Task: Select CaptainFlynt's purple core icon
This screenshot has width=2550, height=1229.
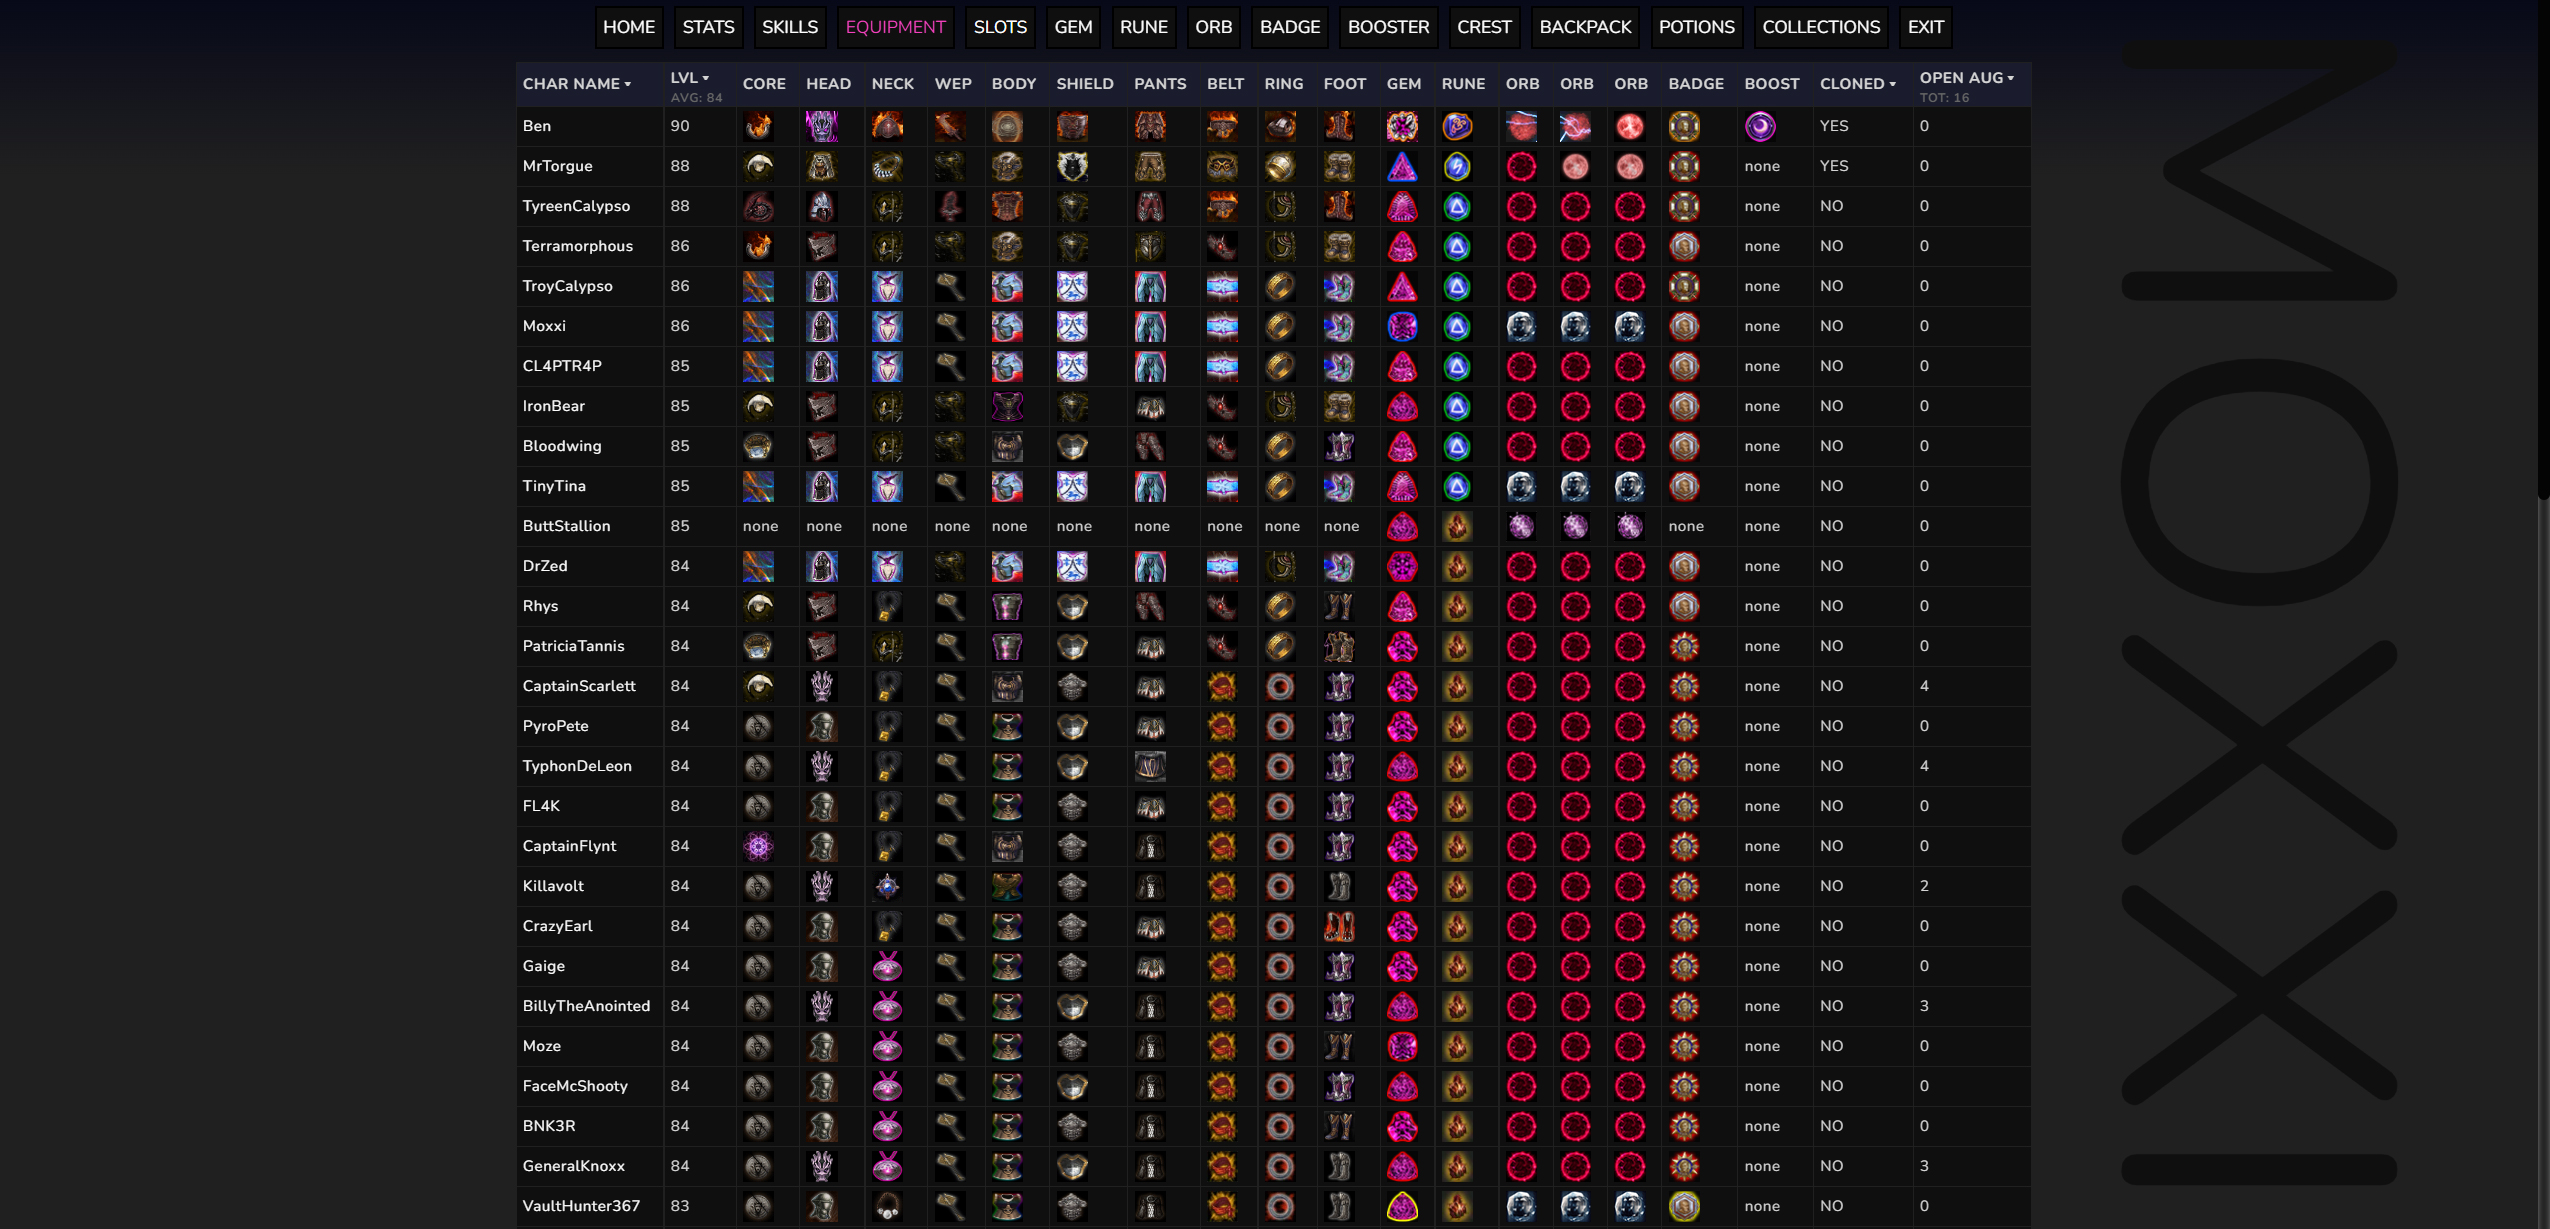Action: click(x=758, y=846)
